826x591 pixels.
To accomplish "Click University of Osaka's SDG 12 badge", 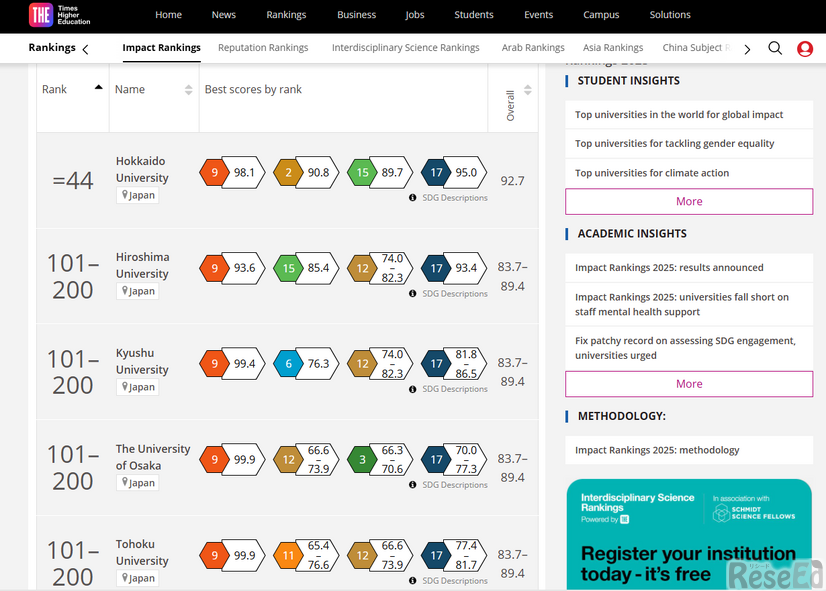I will (288, 459).
